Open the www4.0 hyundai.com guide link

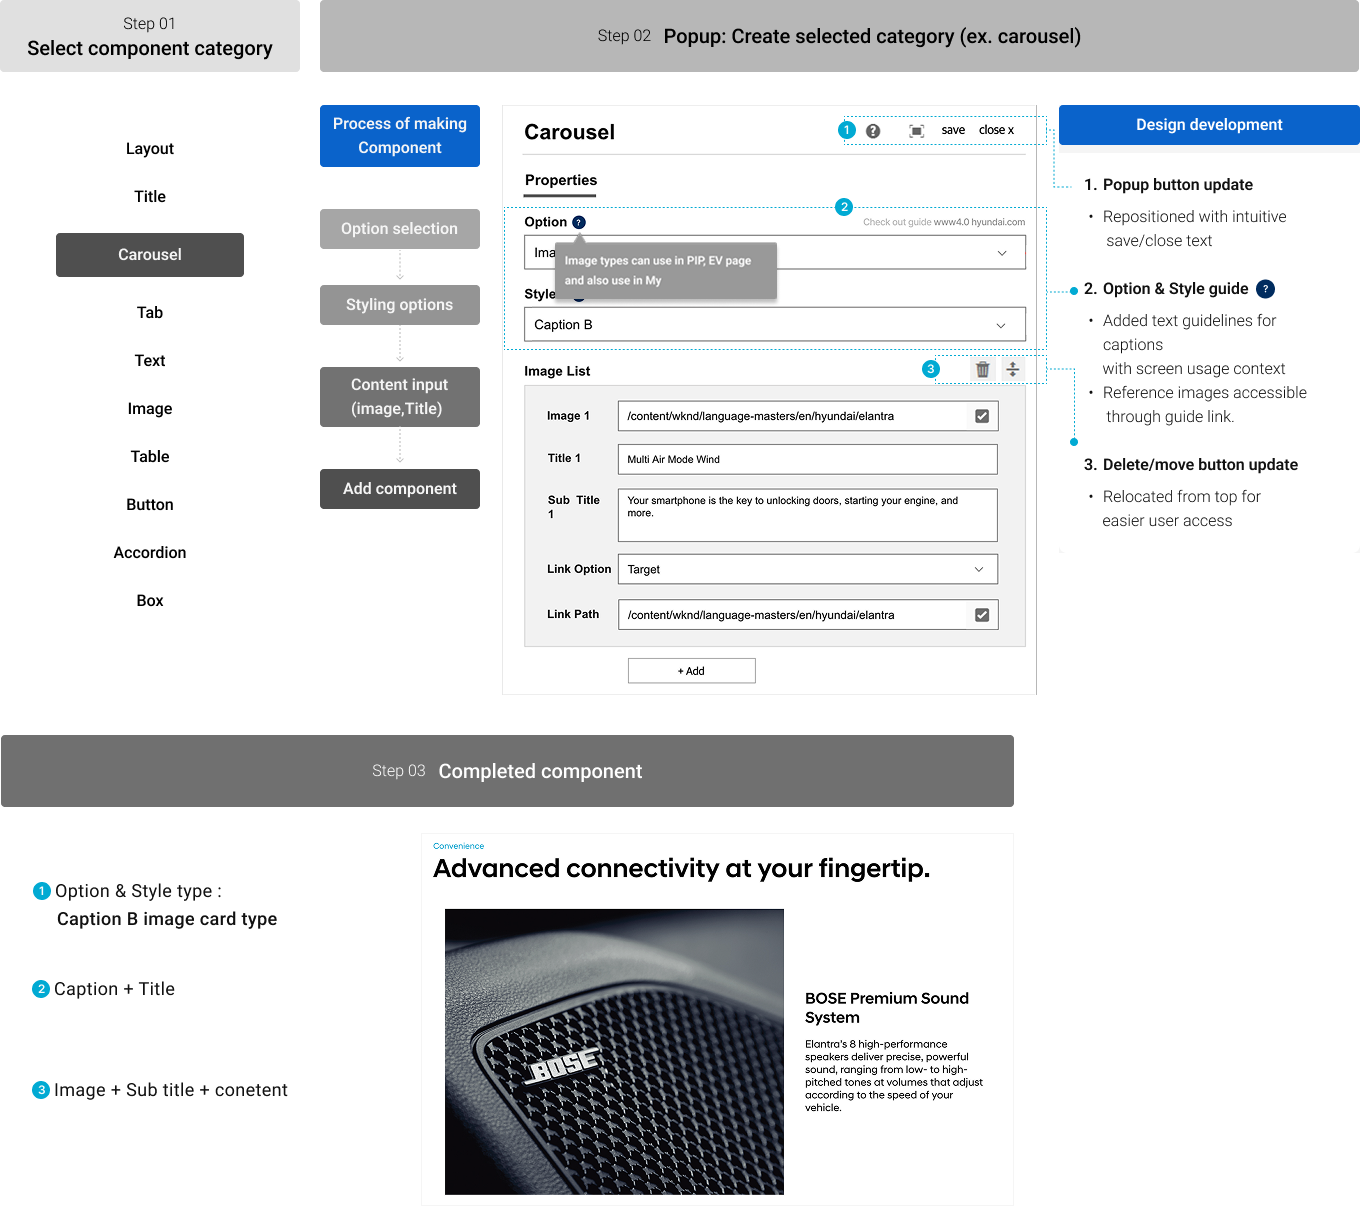click(978, 222)
